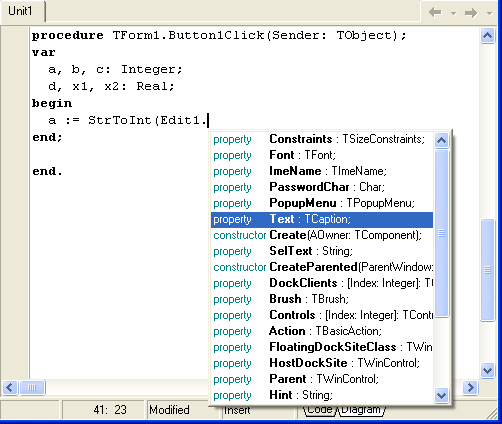Click the 'var' keyword line
The width and height of the screenshot is (502, 424).
pos(44,53)
